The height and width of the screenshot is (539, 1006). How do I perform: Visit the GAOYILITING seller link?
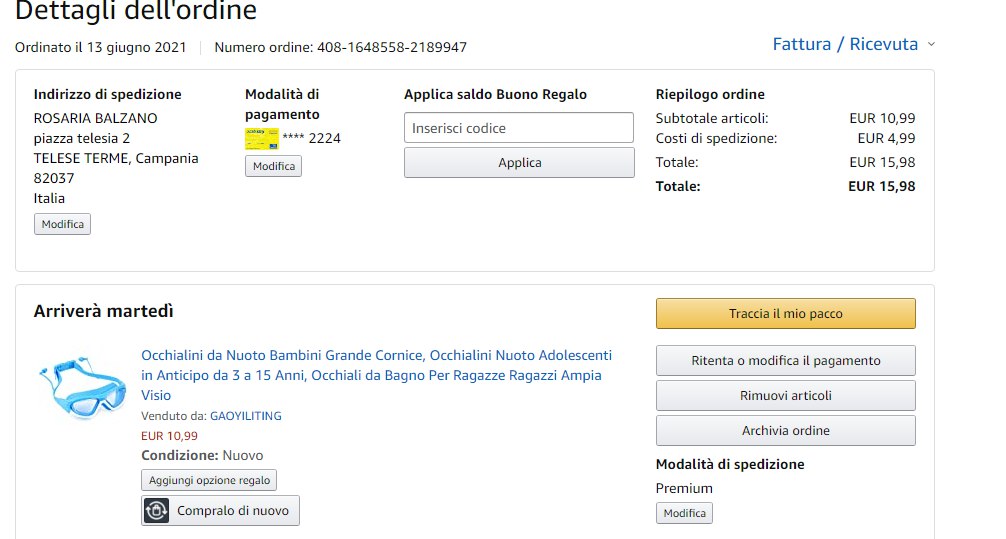(245, 416)
